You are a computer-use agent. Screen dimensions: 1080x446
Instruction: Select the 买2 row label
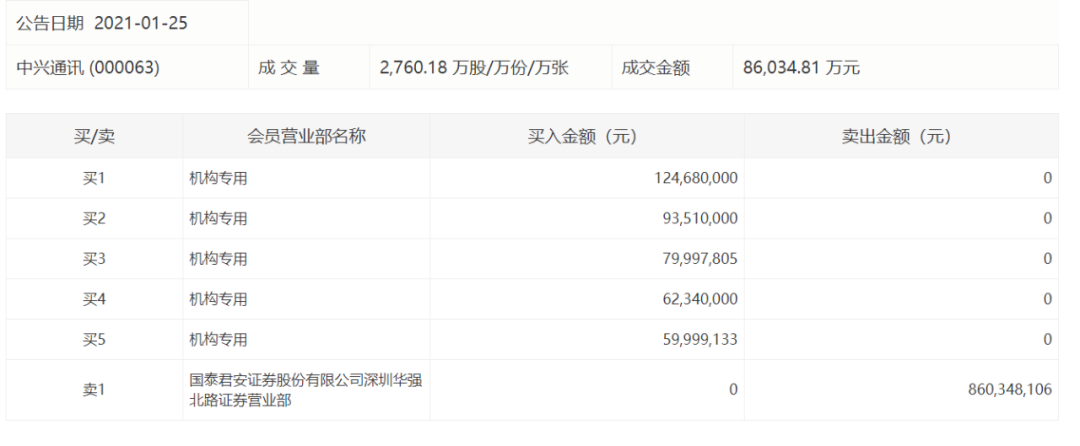pos(94,218)
